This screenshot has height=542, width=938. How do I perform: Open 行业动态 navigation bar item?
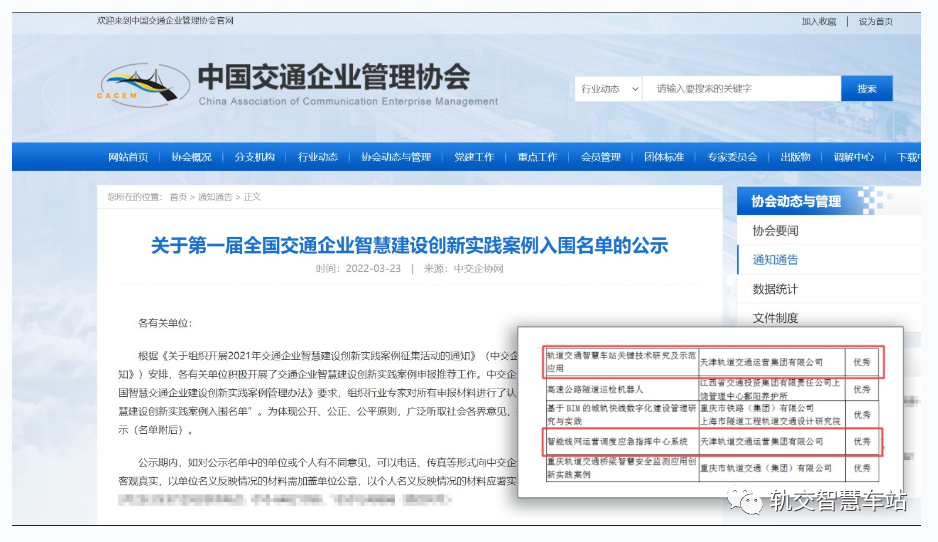[318, 157]
